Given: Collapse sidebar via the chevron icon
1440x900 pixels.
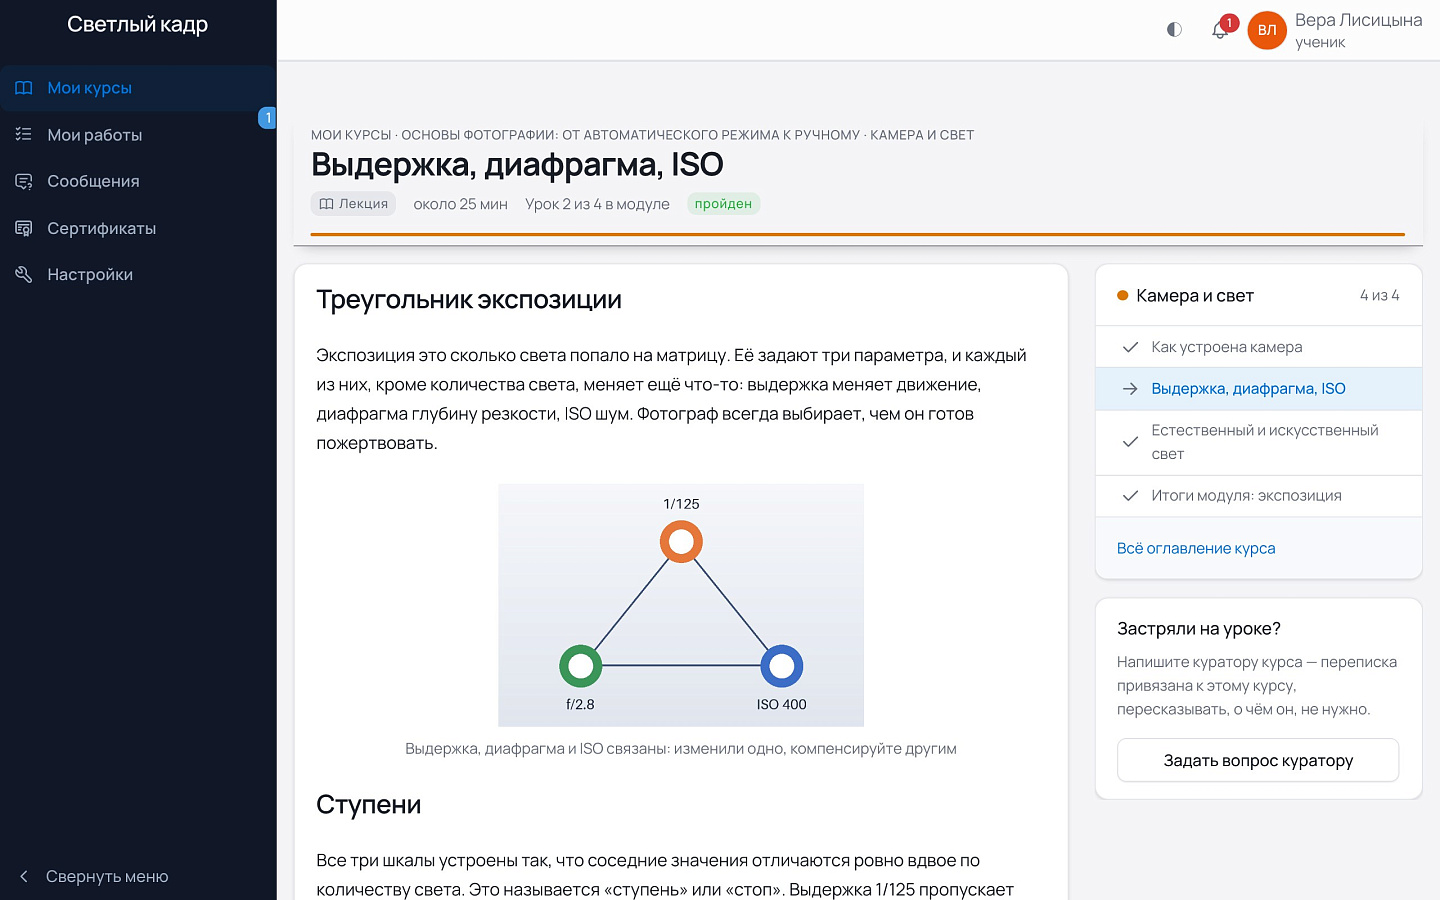Looking at the screenshot, I should coord(24,876).
